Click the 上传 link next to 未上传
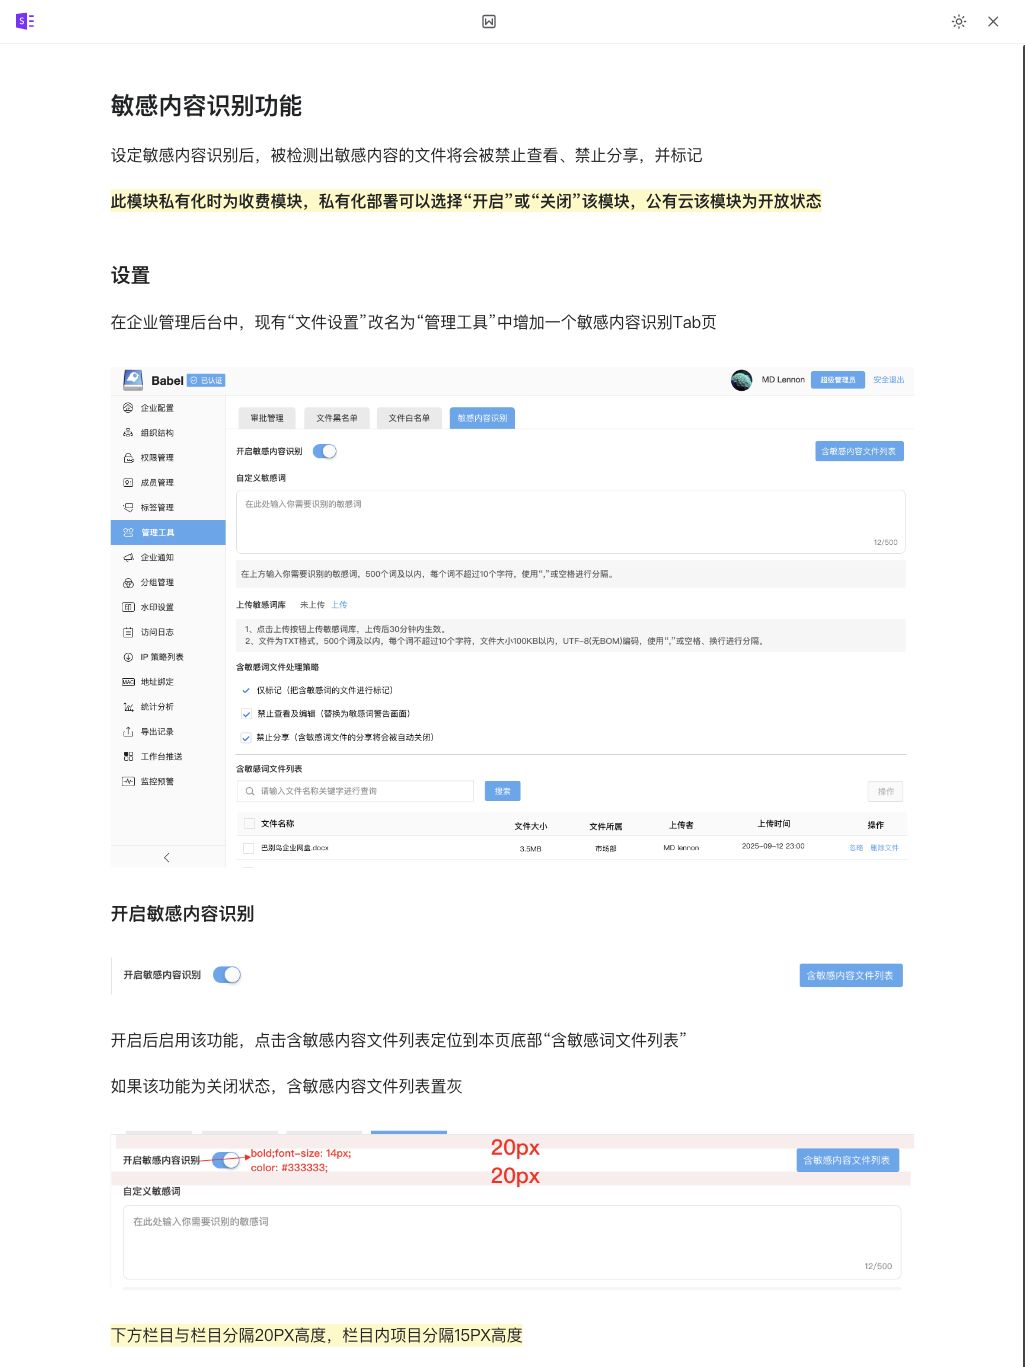The image size is (1025, 1367). click(x=339, y=605)
